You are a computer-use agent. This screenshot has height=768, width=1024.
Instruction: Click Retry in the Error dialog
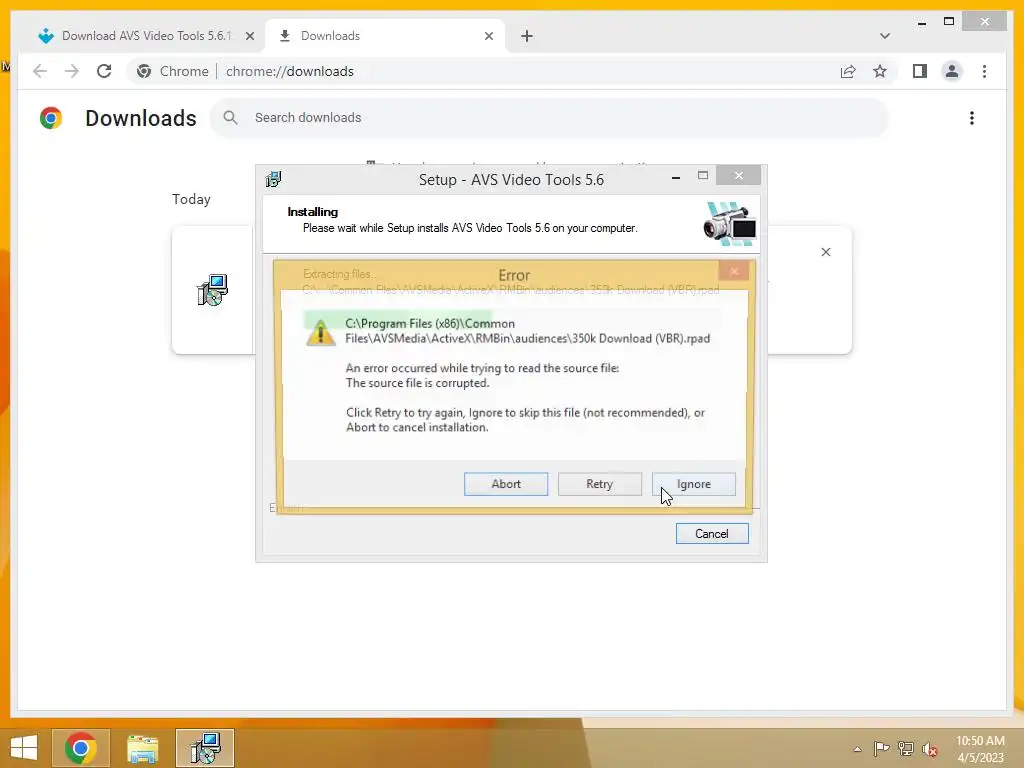[x=600, y=484]
